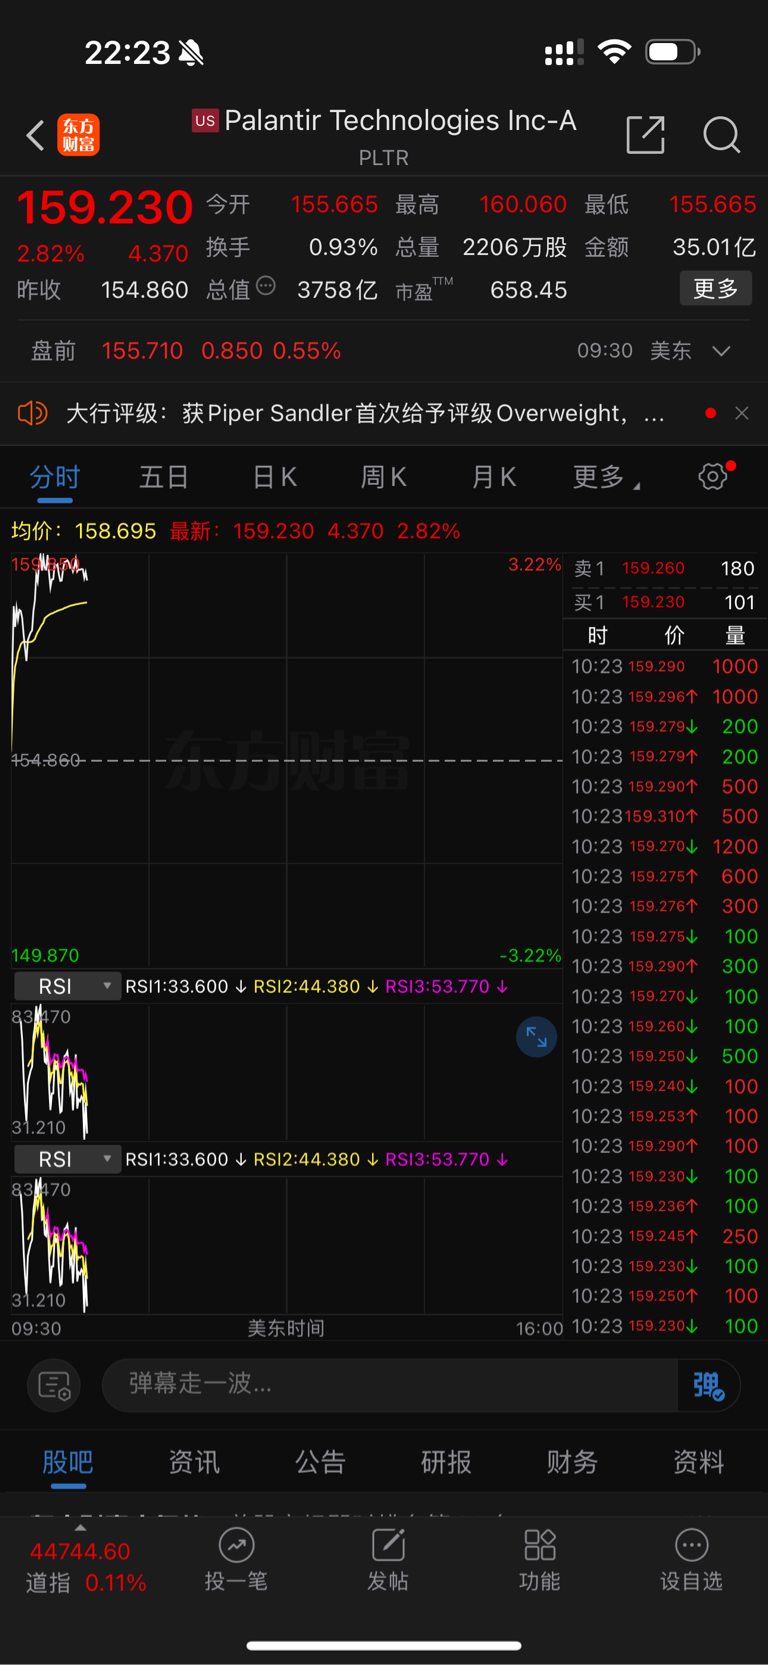Tap the 市盈 658.45 value
The height and width of the screenshot is (1665, 768).
pyautogui.click(x=528, y=290)
